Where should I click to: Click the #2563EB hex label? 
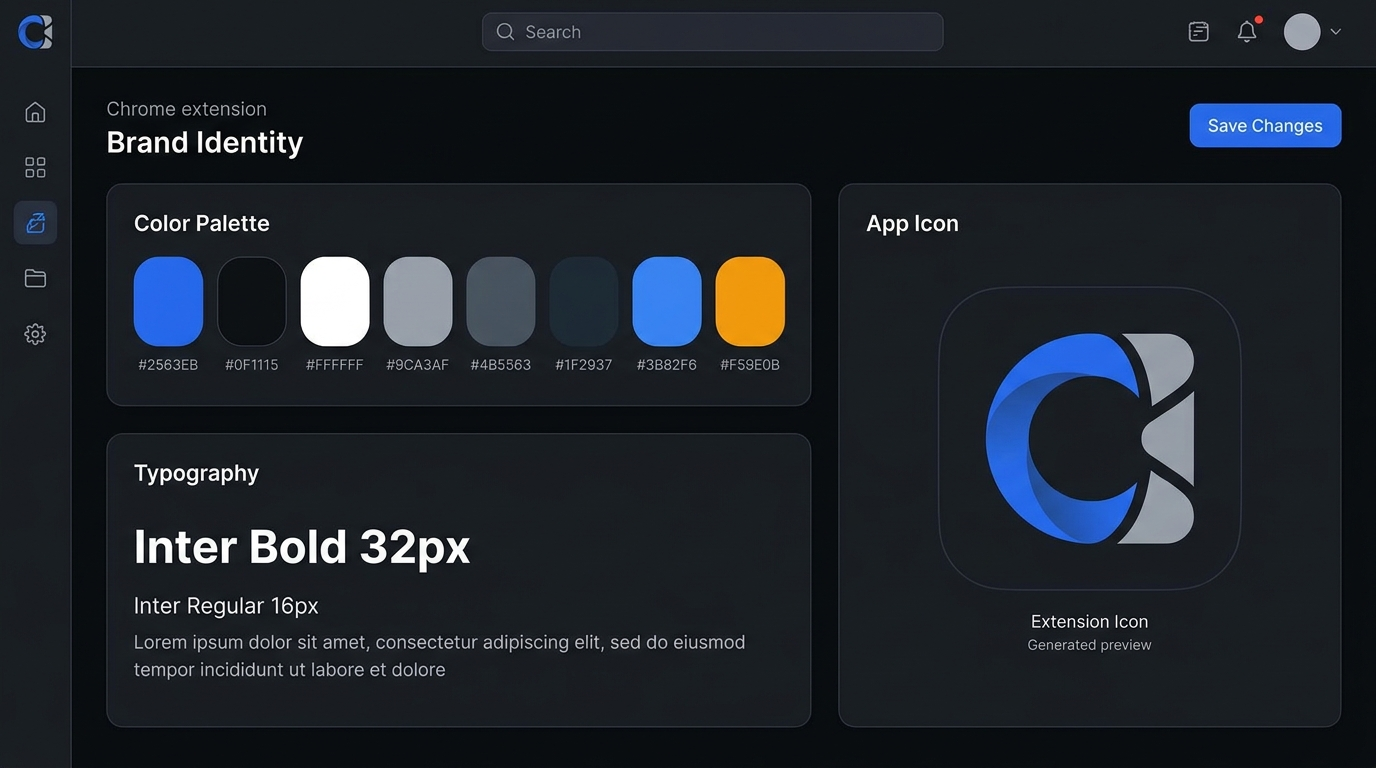tap(168, 365)
